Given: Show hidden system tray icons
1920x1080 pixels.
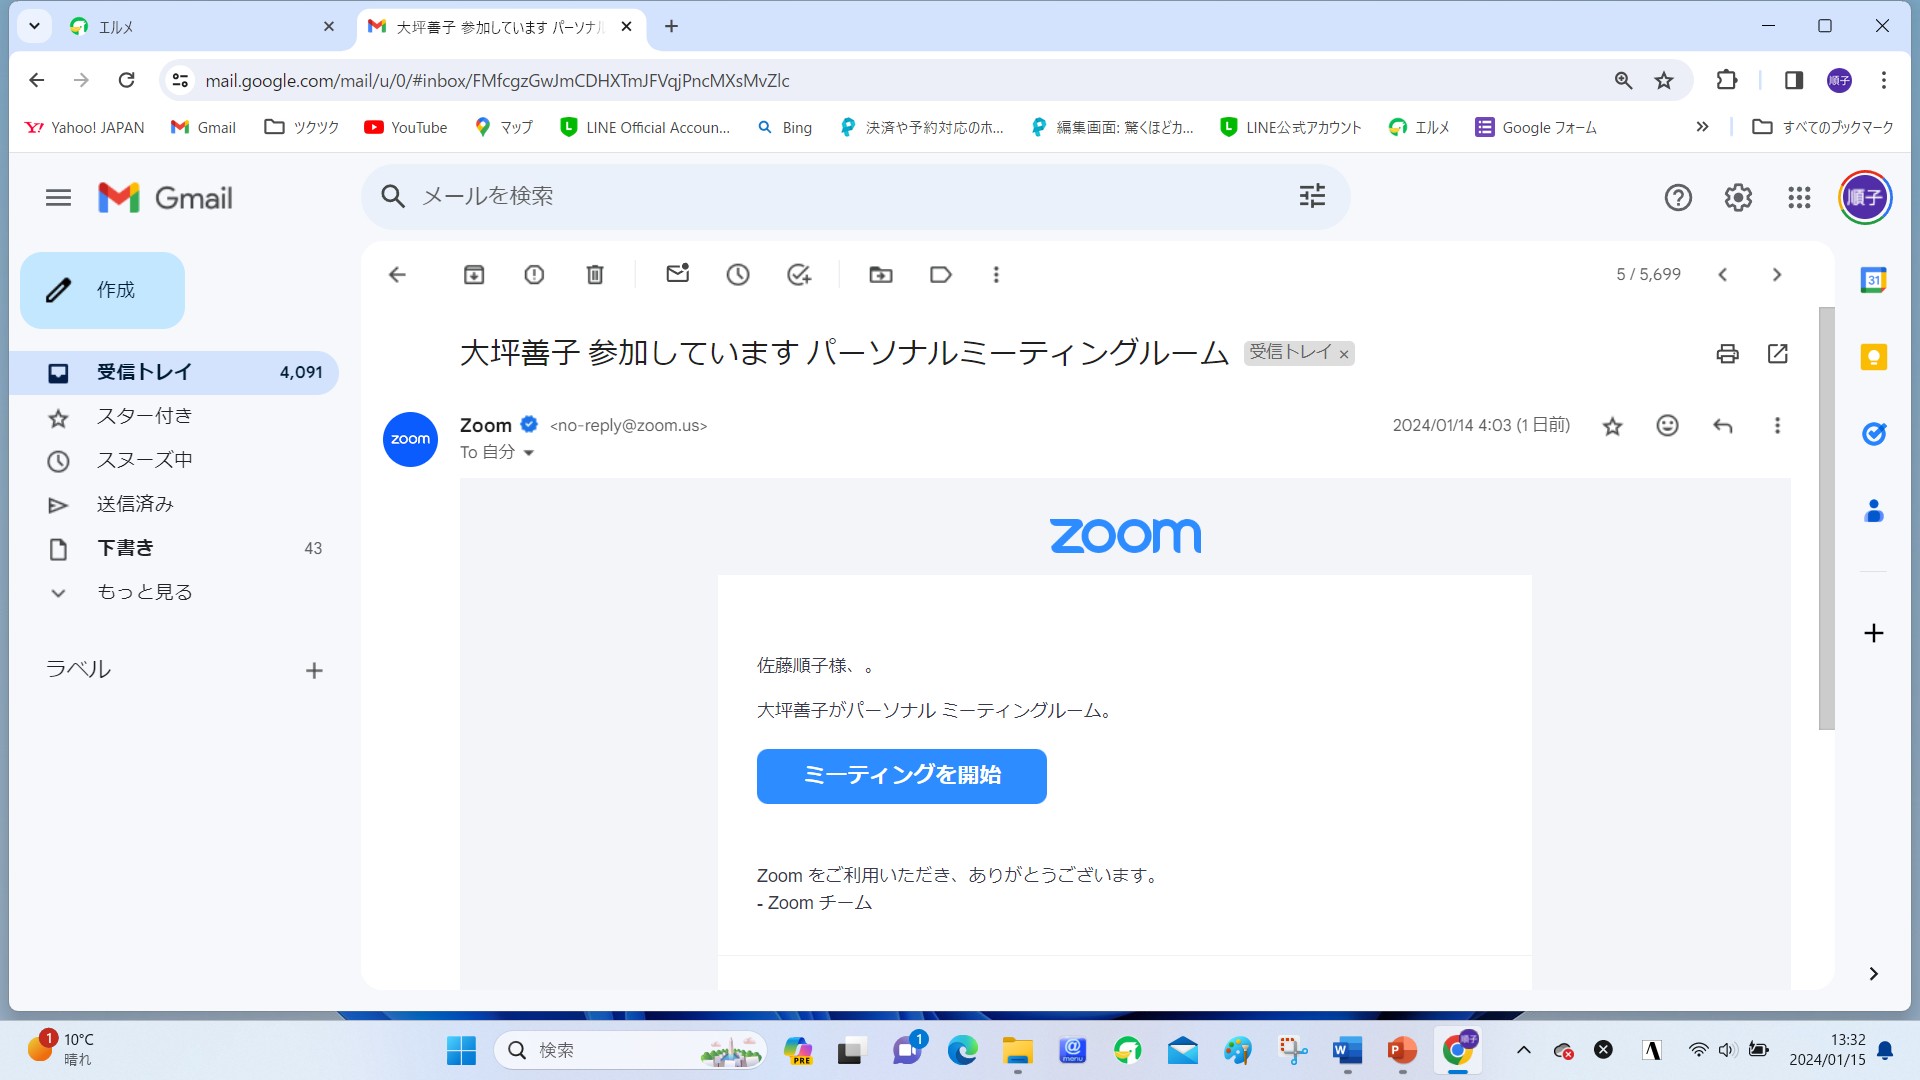Looking at the screenshot, I should click(x=1523, y=1050).
